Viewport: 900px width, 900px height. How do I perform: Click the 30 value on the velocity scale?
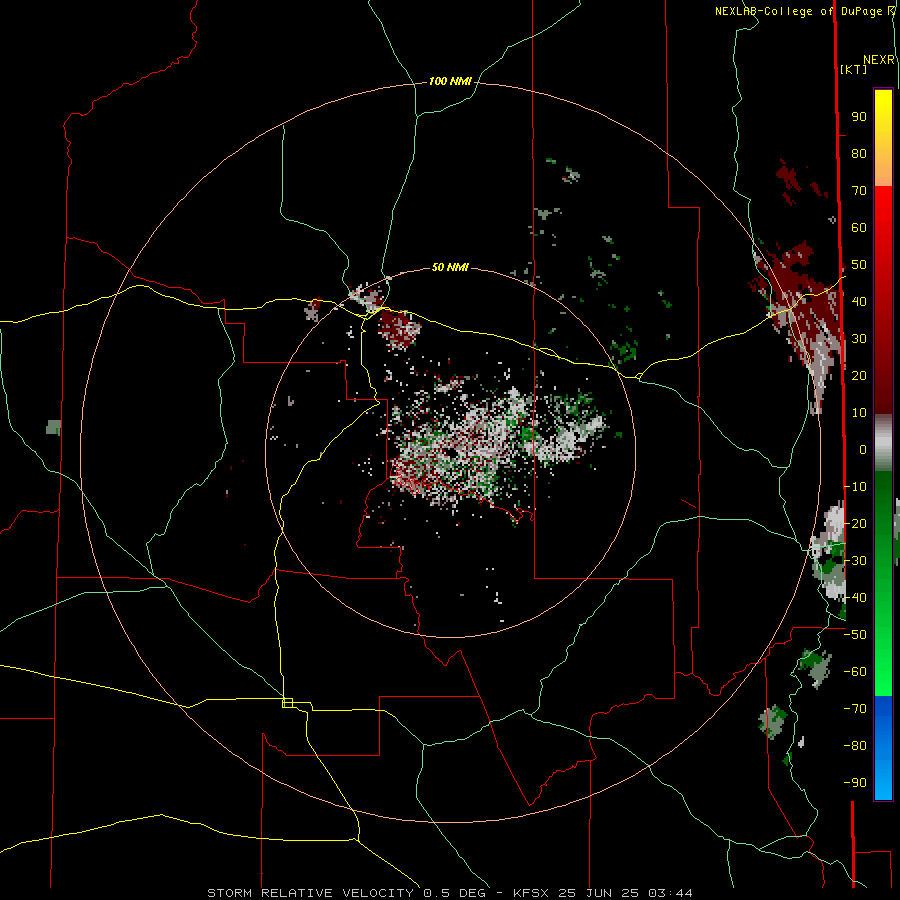(x=859, y=339)
